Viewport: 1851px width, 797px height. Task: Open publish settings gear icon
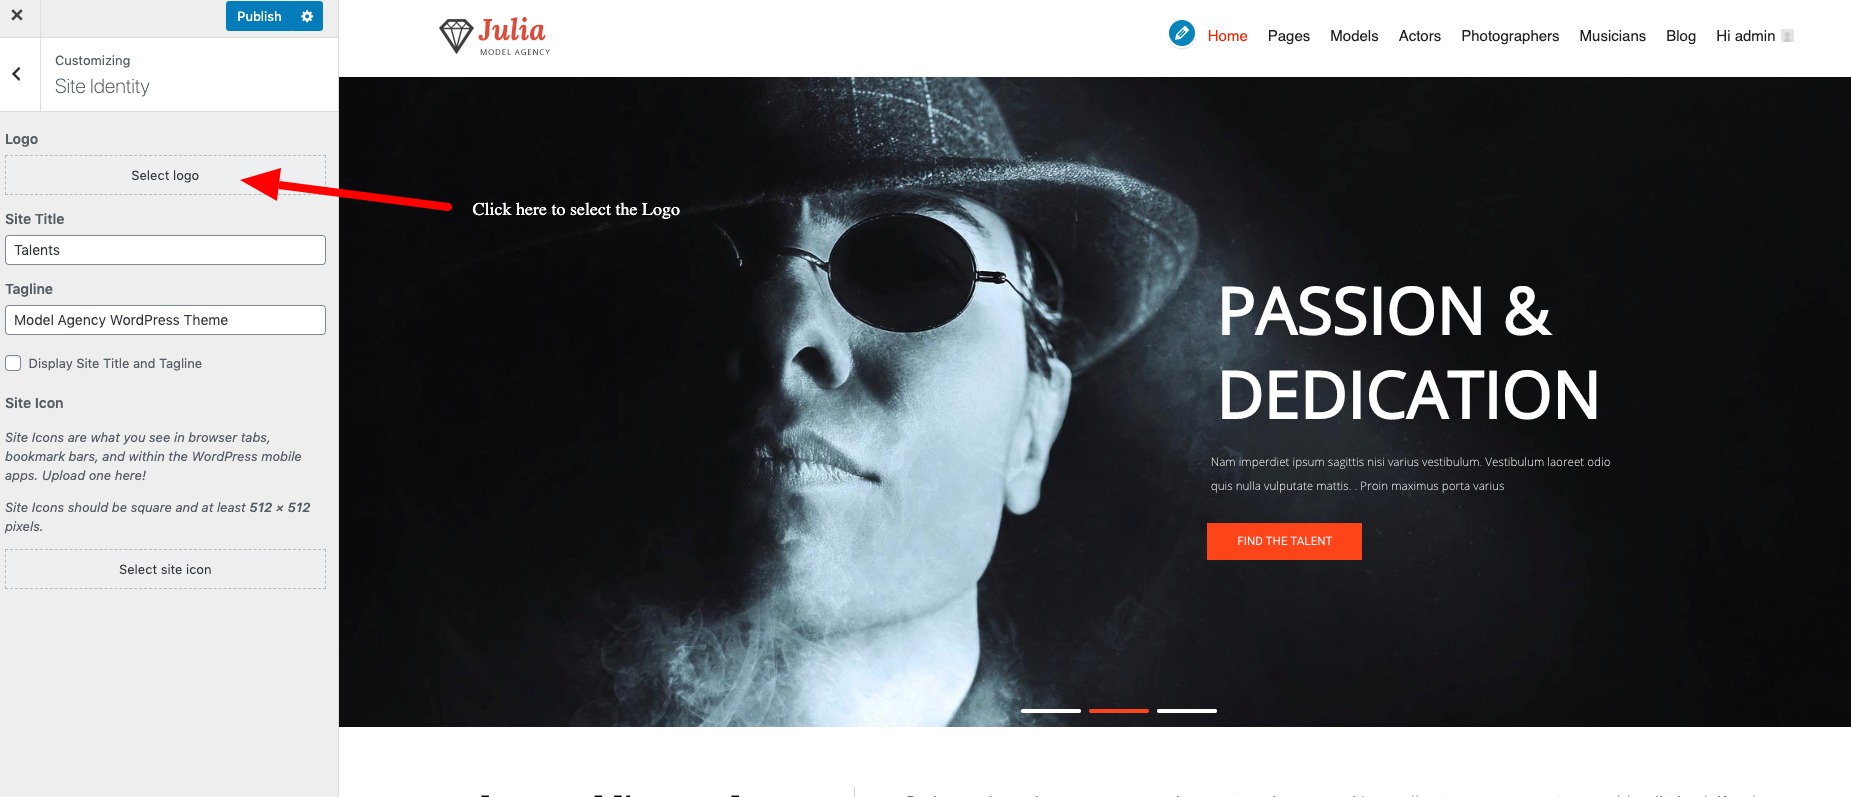(307, 16)
